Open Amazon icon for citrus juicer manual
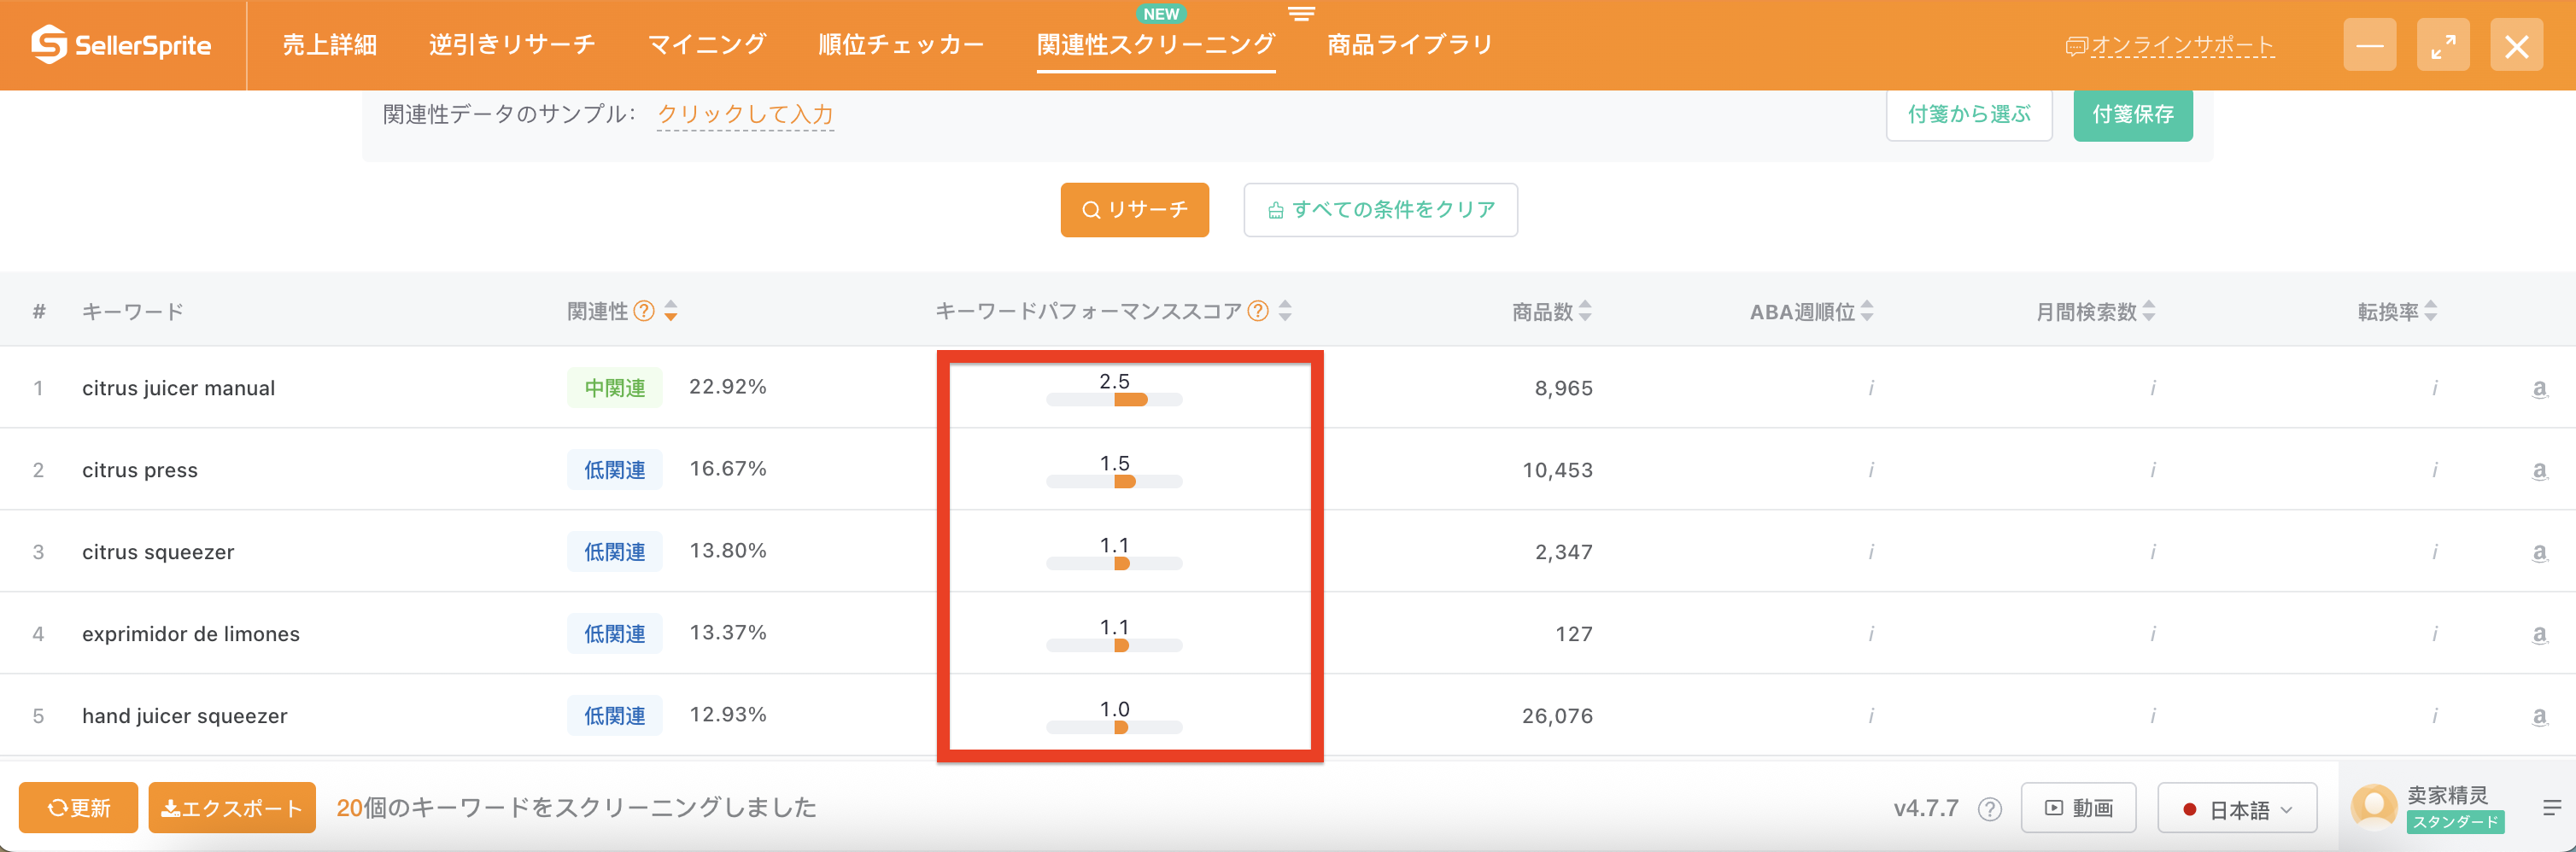 2539,389
